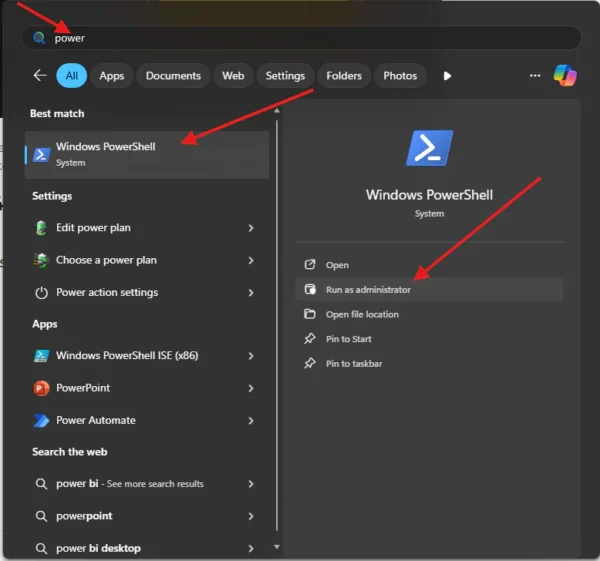The image size is (600, 561).
Task: Click the results list scroll up arrow
Action: pos(277,111)
